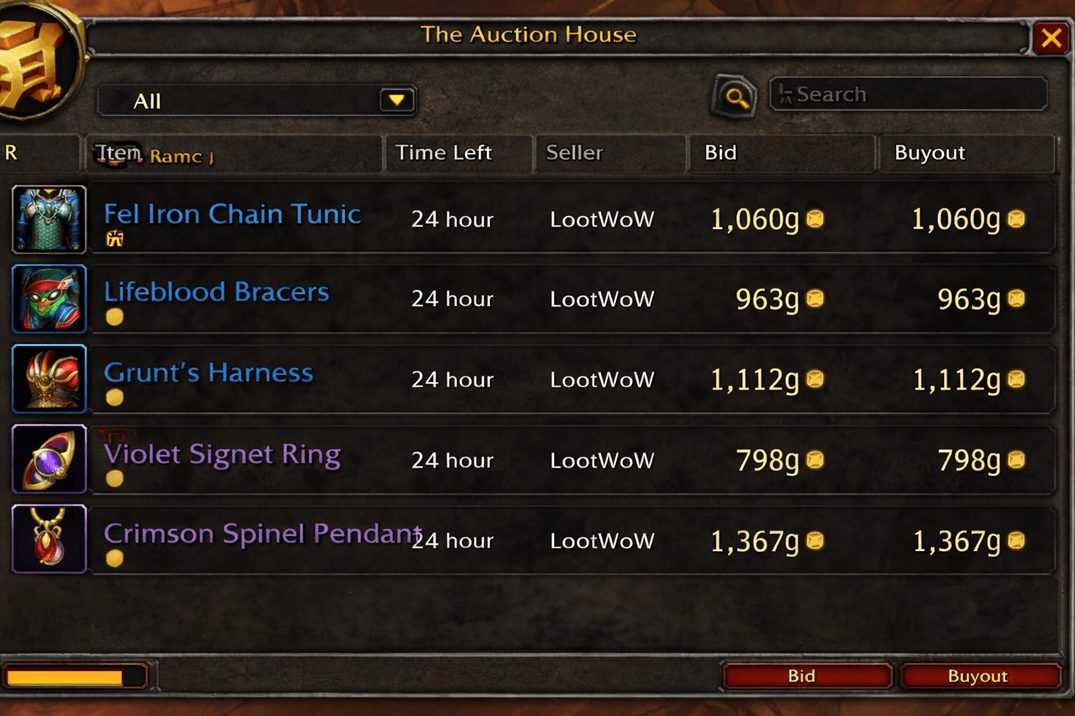Sort listings by Time Left column

click(444, 153)
